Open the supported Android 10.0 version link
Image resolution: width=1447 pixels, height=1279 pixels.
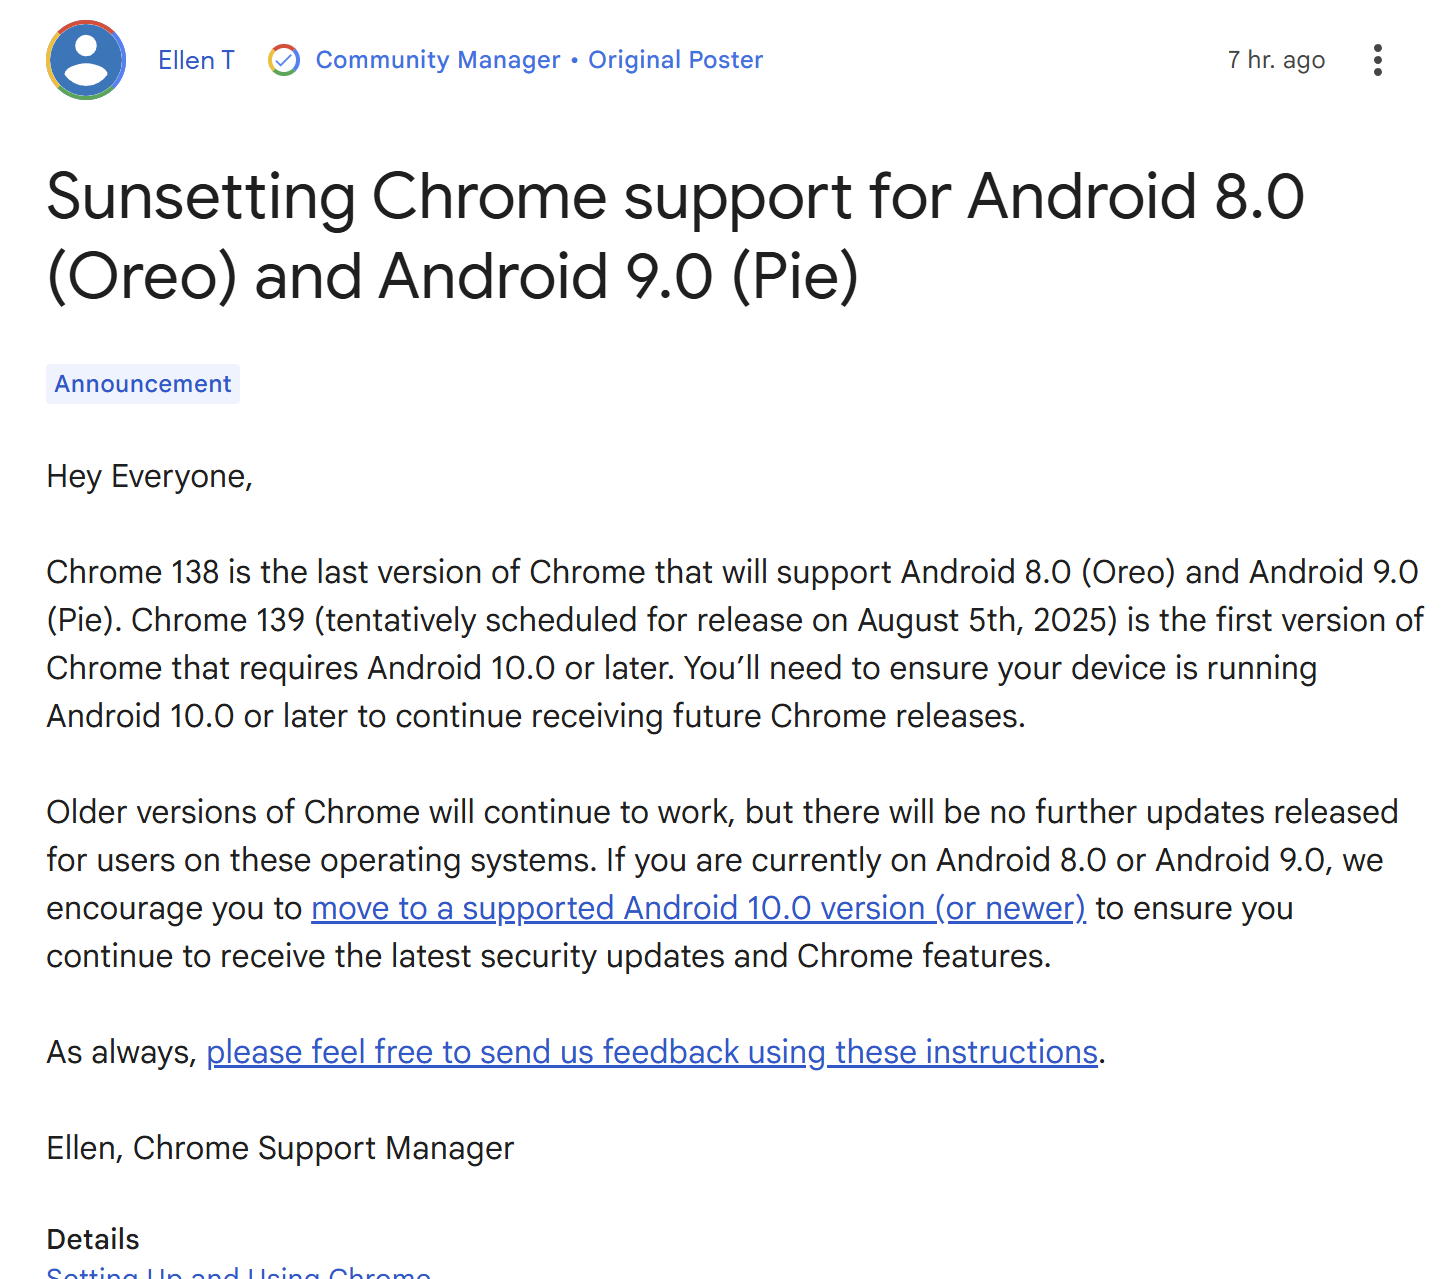coord(698,908)
